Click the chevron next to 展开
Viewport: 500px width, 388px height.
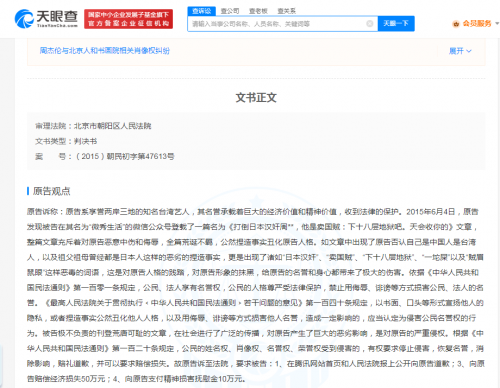tap(469, 51)
